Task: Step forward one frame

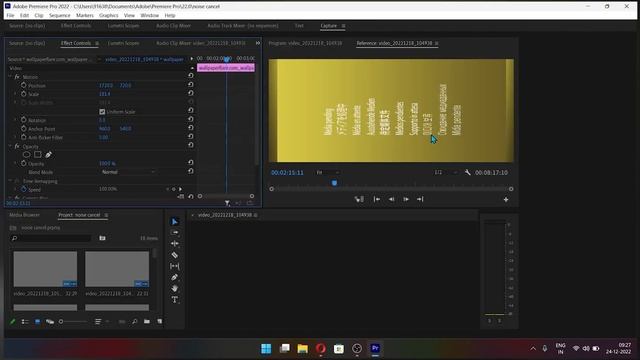Action: point(406,199)
